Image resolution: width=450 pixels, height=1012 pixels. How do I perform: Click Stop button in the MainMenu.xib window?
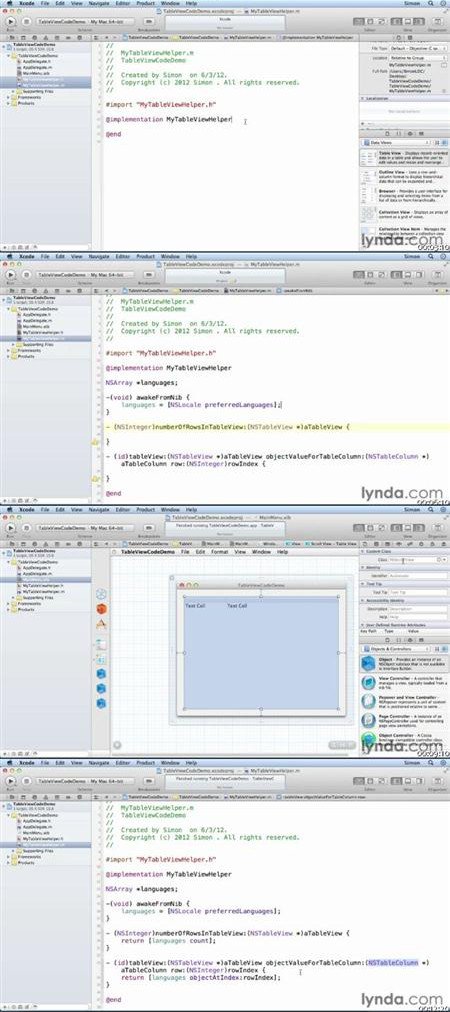point(26,527)
